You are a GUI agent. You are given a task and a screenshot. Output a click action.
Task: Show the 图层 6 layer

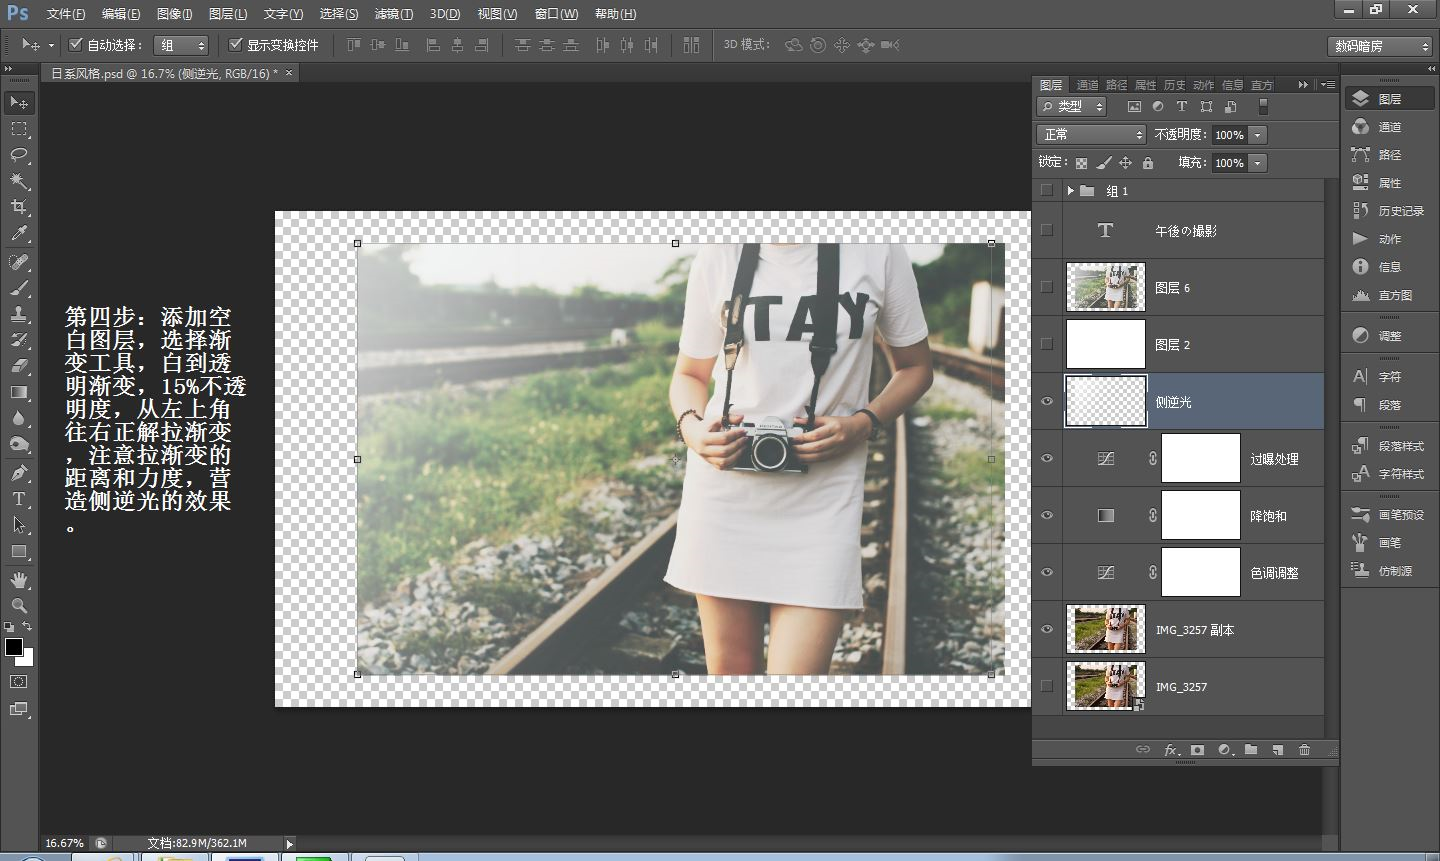[x=1047, y=287]
